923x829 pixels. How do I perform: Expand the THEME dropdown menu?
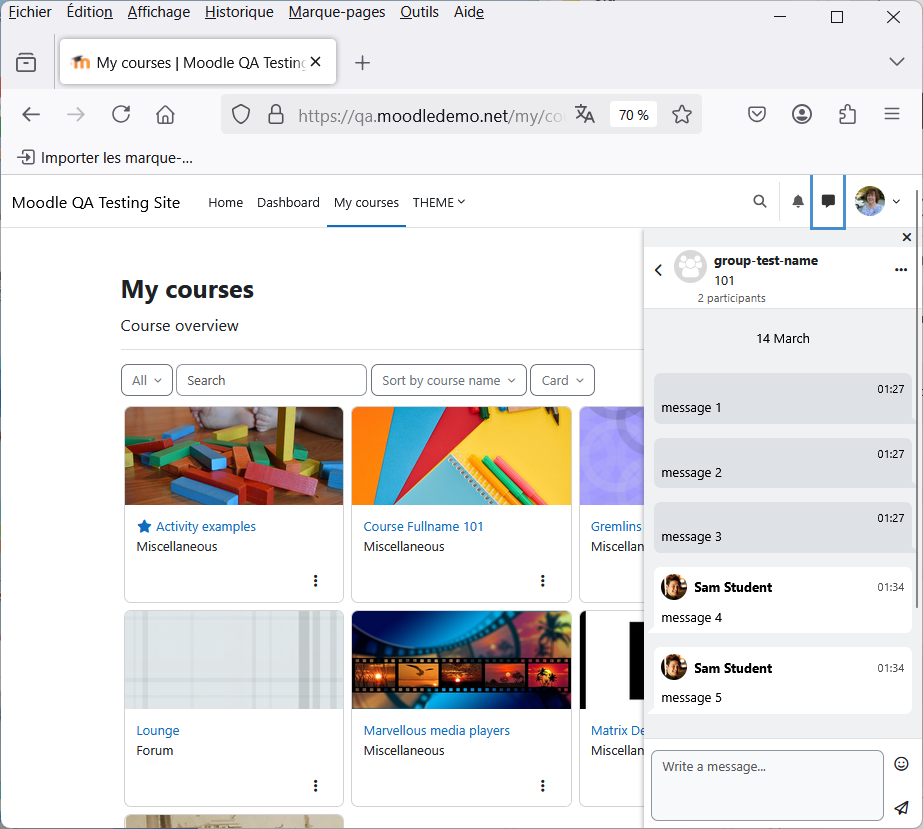tap(439, 203)
